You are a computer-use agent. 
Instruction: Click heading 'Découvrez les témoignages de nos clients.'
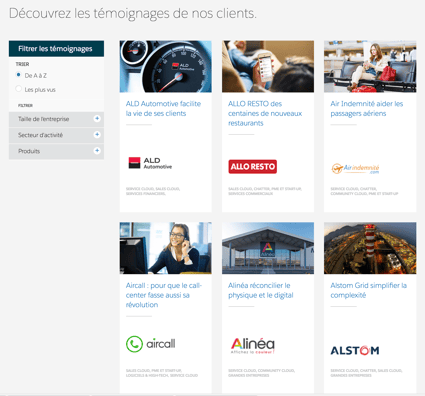[x=133, y=14]
